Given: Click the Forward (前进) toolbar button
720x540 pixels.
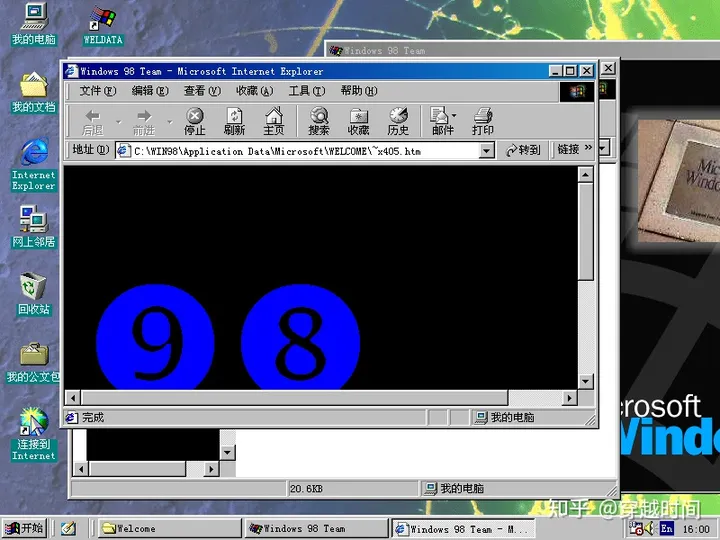Looking at the screenshot, I should click(144, 122).
